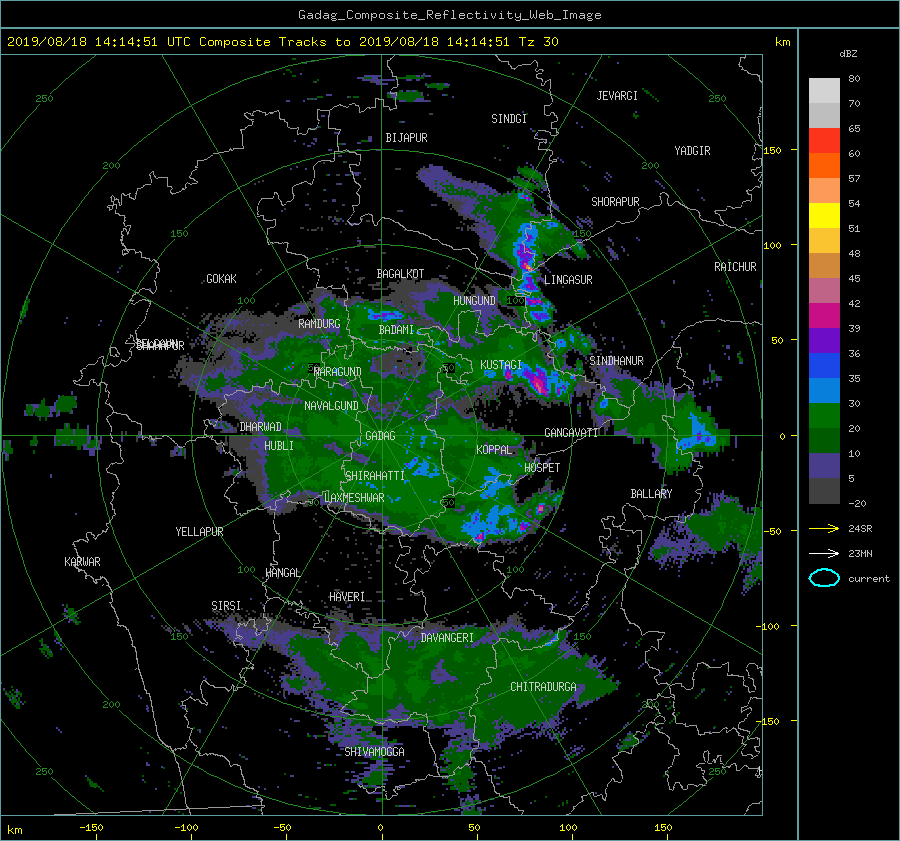Viewport: 900px width, 841px height.
Task: Click the BIJAPUR city label
Action: pos(406,138)
